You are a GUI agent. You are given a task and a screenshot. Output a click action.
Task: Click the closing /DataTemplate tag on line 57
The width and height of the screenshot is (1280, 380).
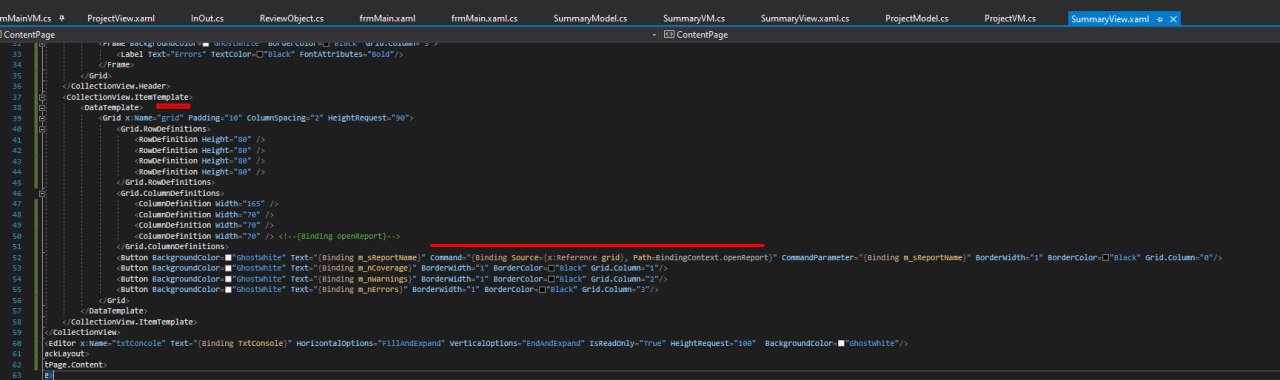coord(114,311)
